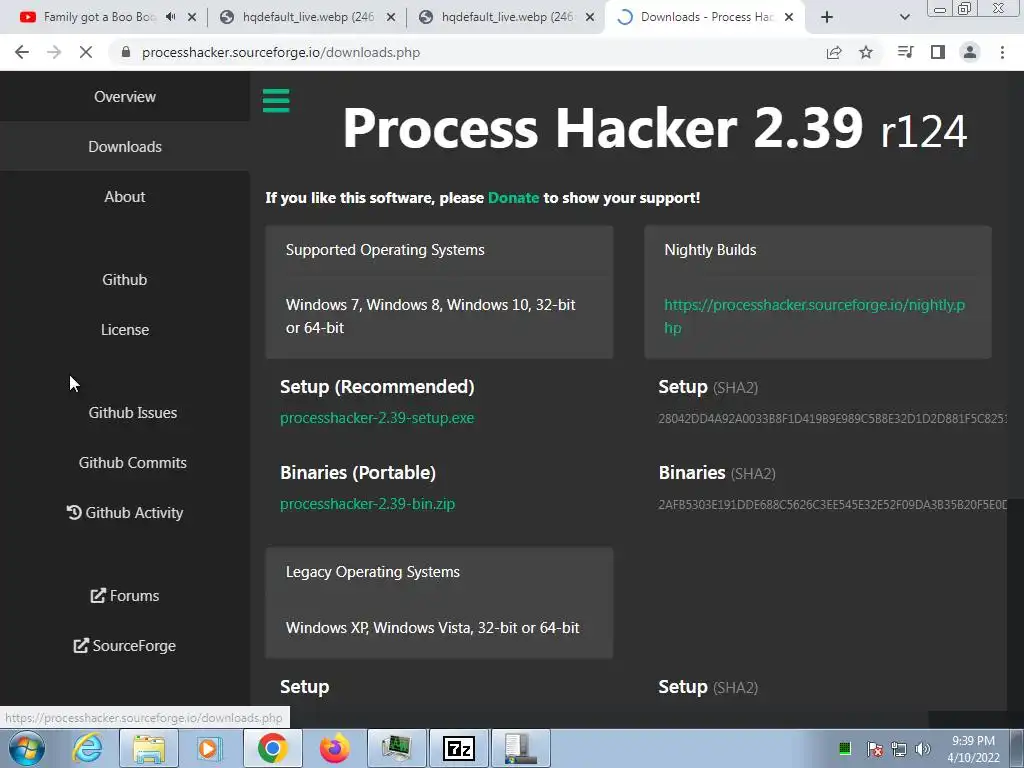The height and width of the screenshot is (768, 1024).
Task: Open the network tray icon
Action: (x=899, y=749)
